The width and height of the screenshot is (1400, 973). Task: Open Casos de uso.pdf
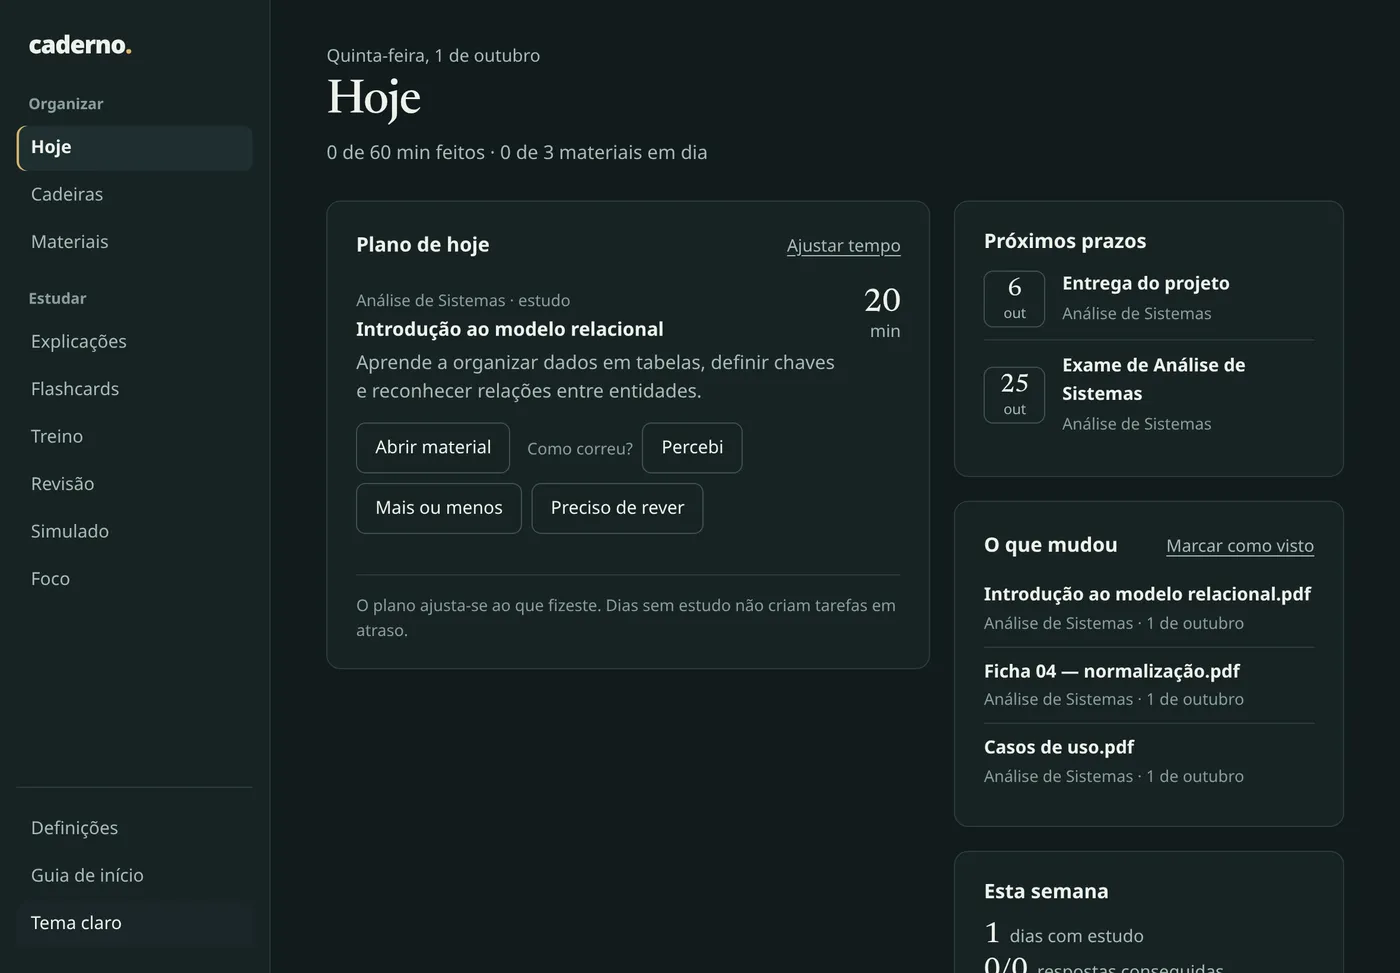pyautogui.click(x=1059, y=747)
